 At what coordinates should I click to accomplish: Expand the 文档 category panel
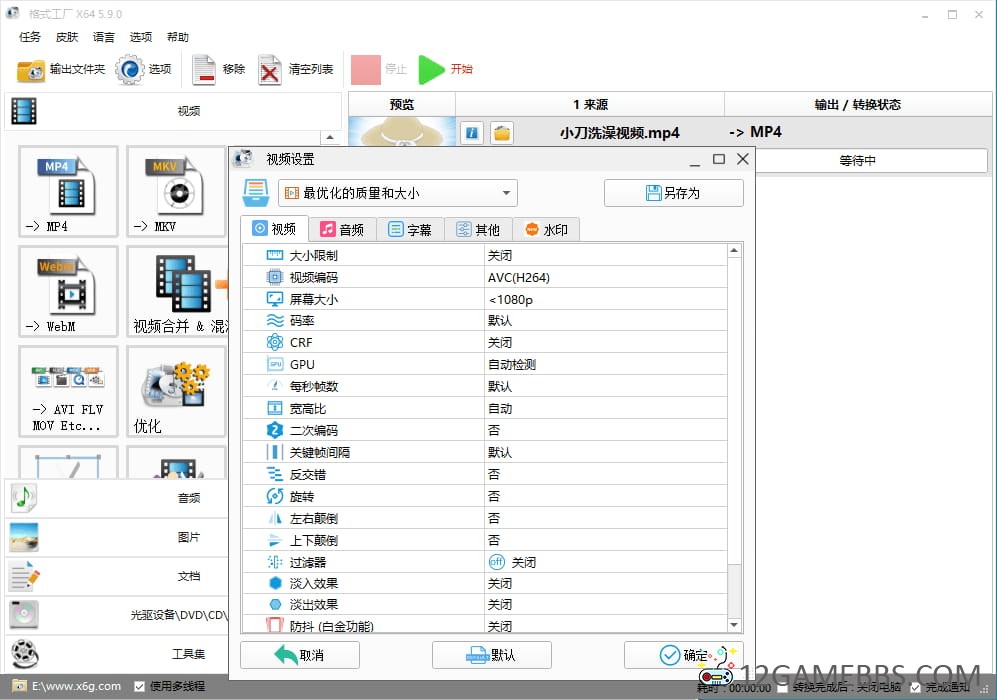[x=118, y=576]
